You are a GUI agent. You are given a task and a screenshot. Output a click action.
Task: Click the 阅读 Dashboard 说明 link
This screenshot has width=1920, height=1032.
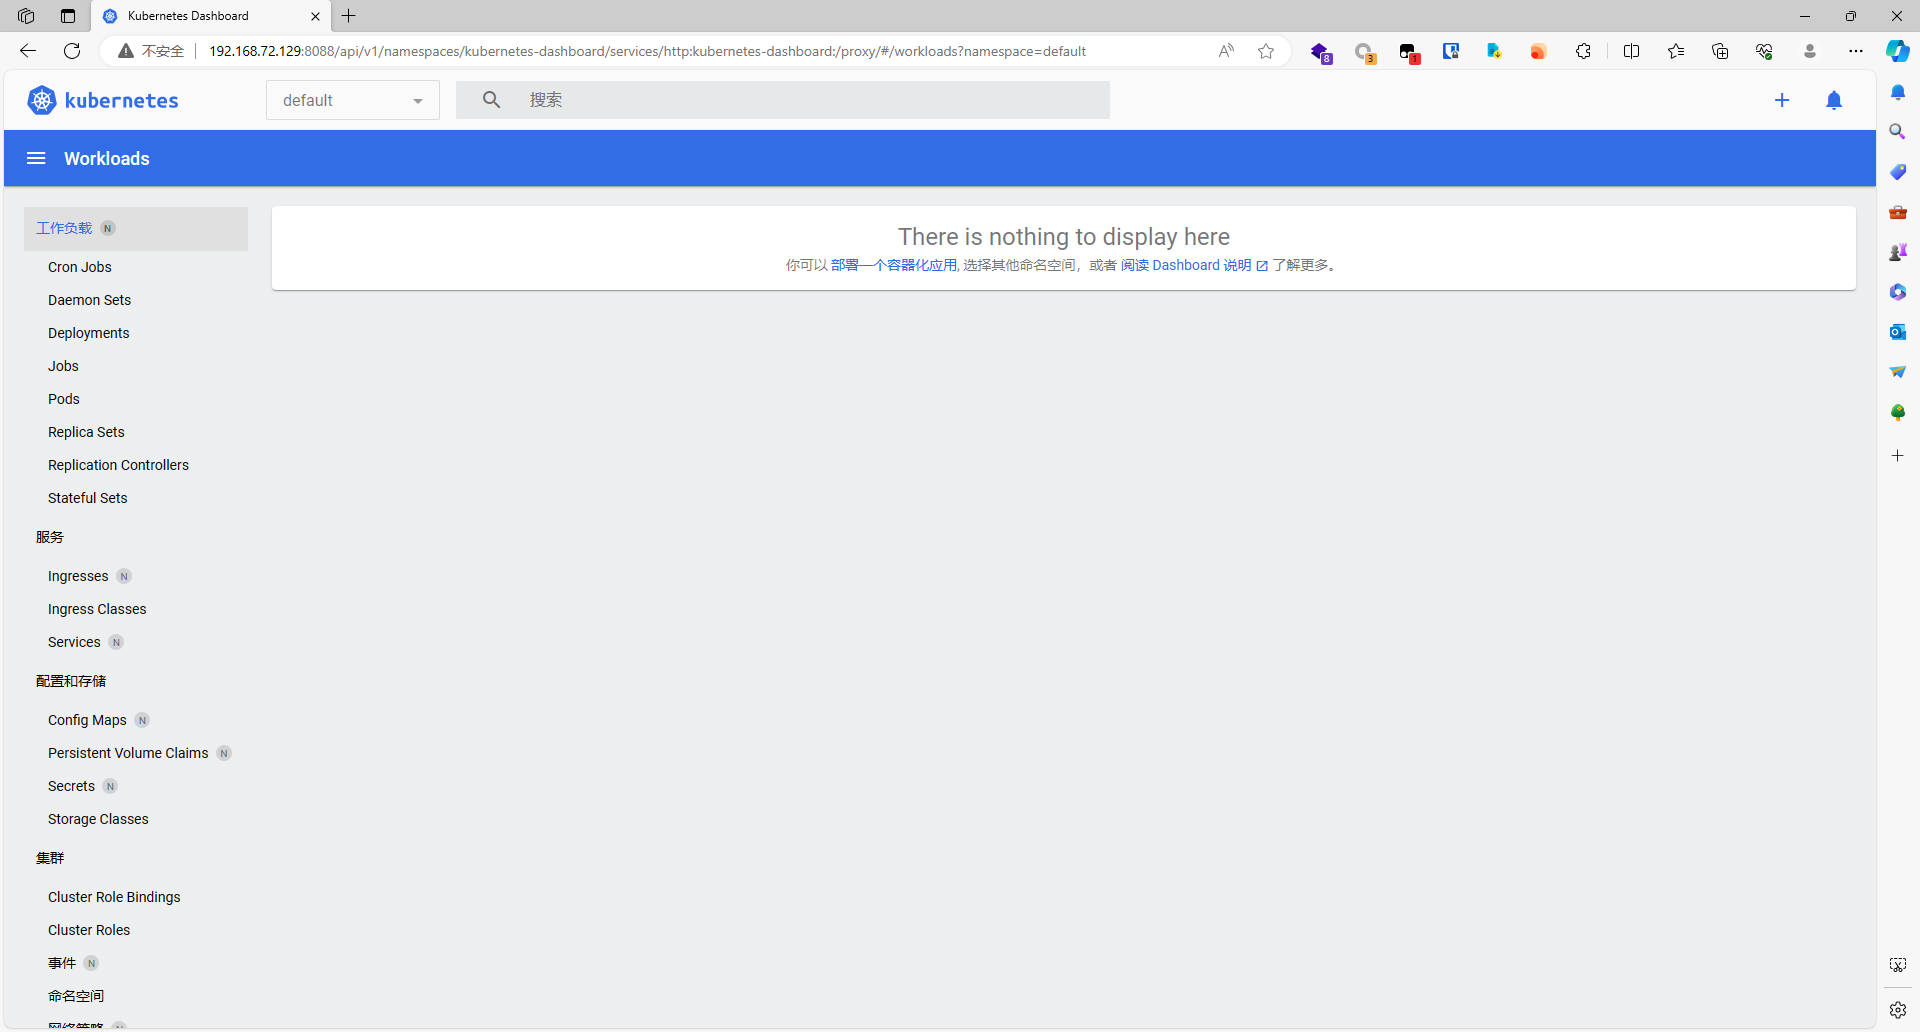click(1194, 265)
